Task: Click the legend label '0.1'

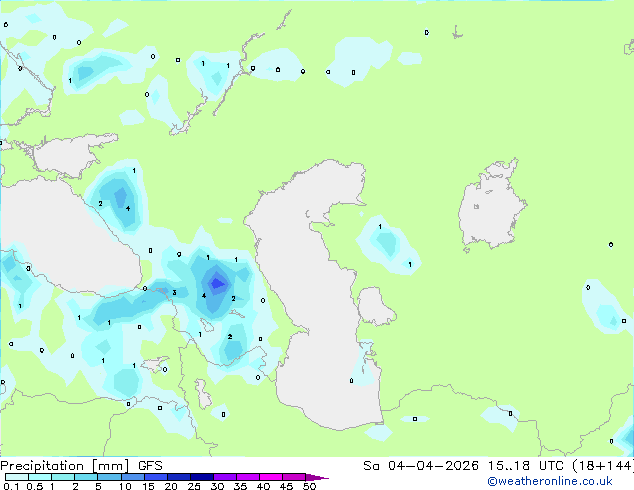Action: 11,486
